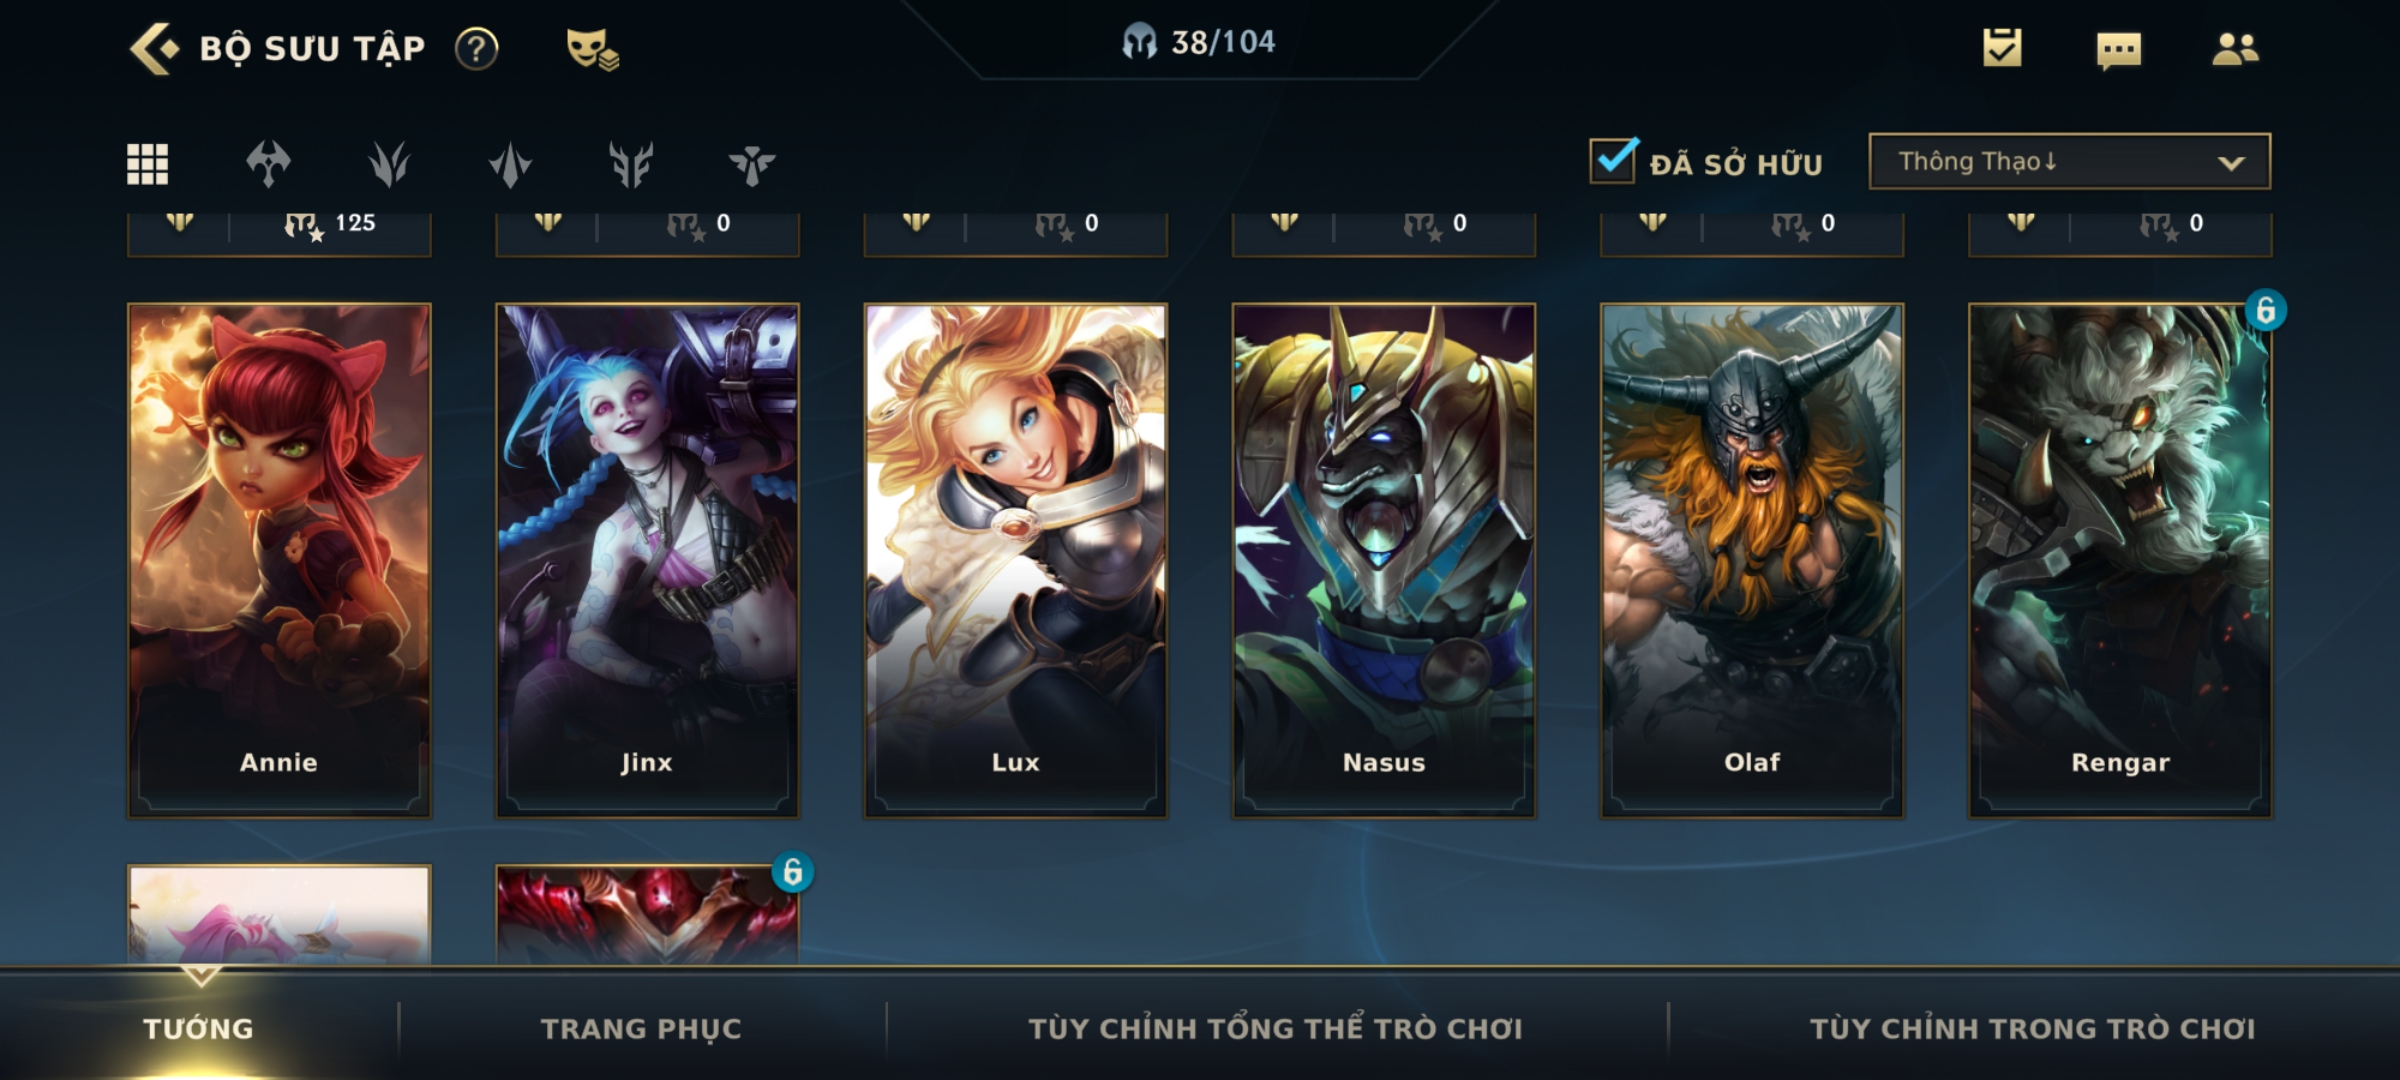This screenshot has height=1080, width=2400.
Task: Open the Nasus champion card
Action: click(1384, 560)
